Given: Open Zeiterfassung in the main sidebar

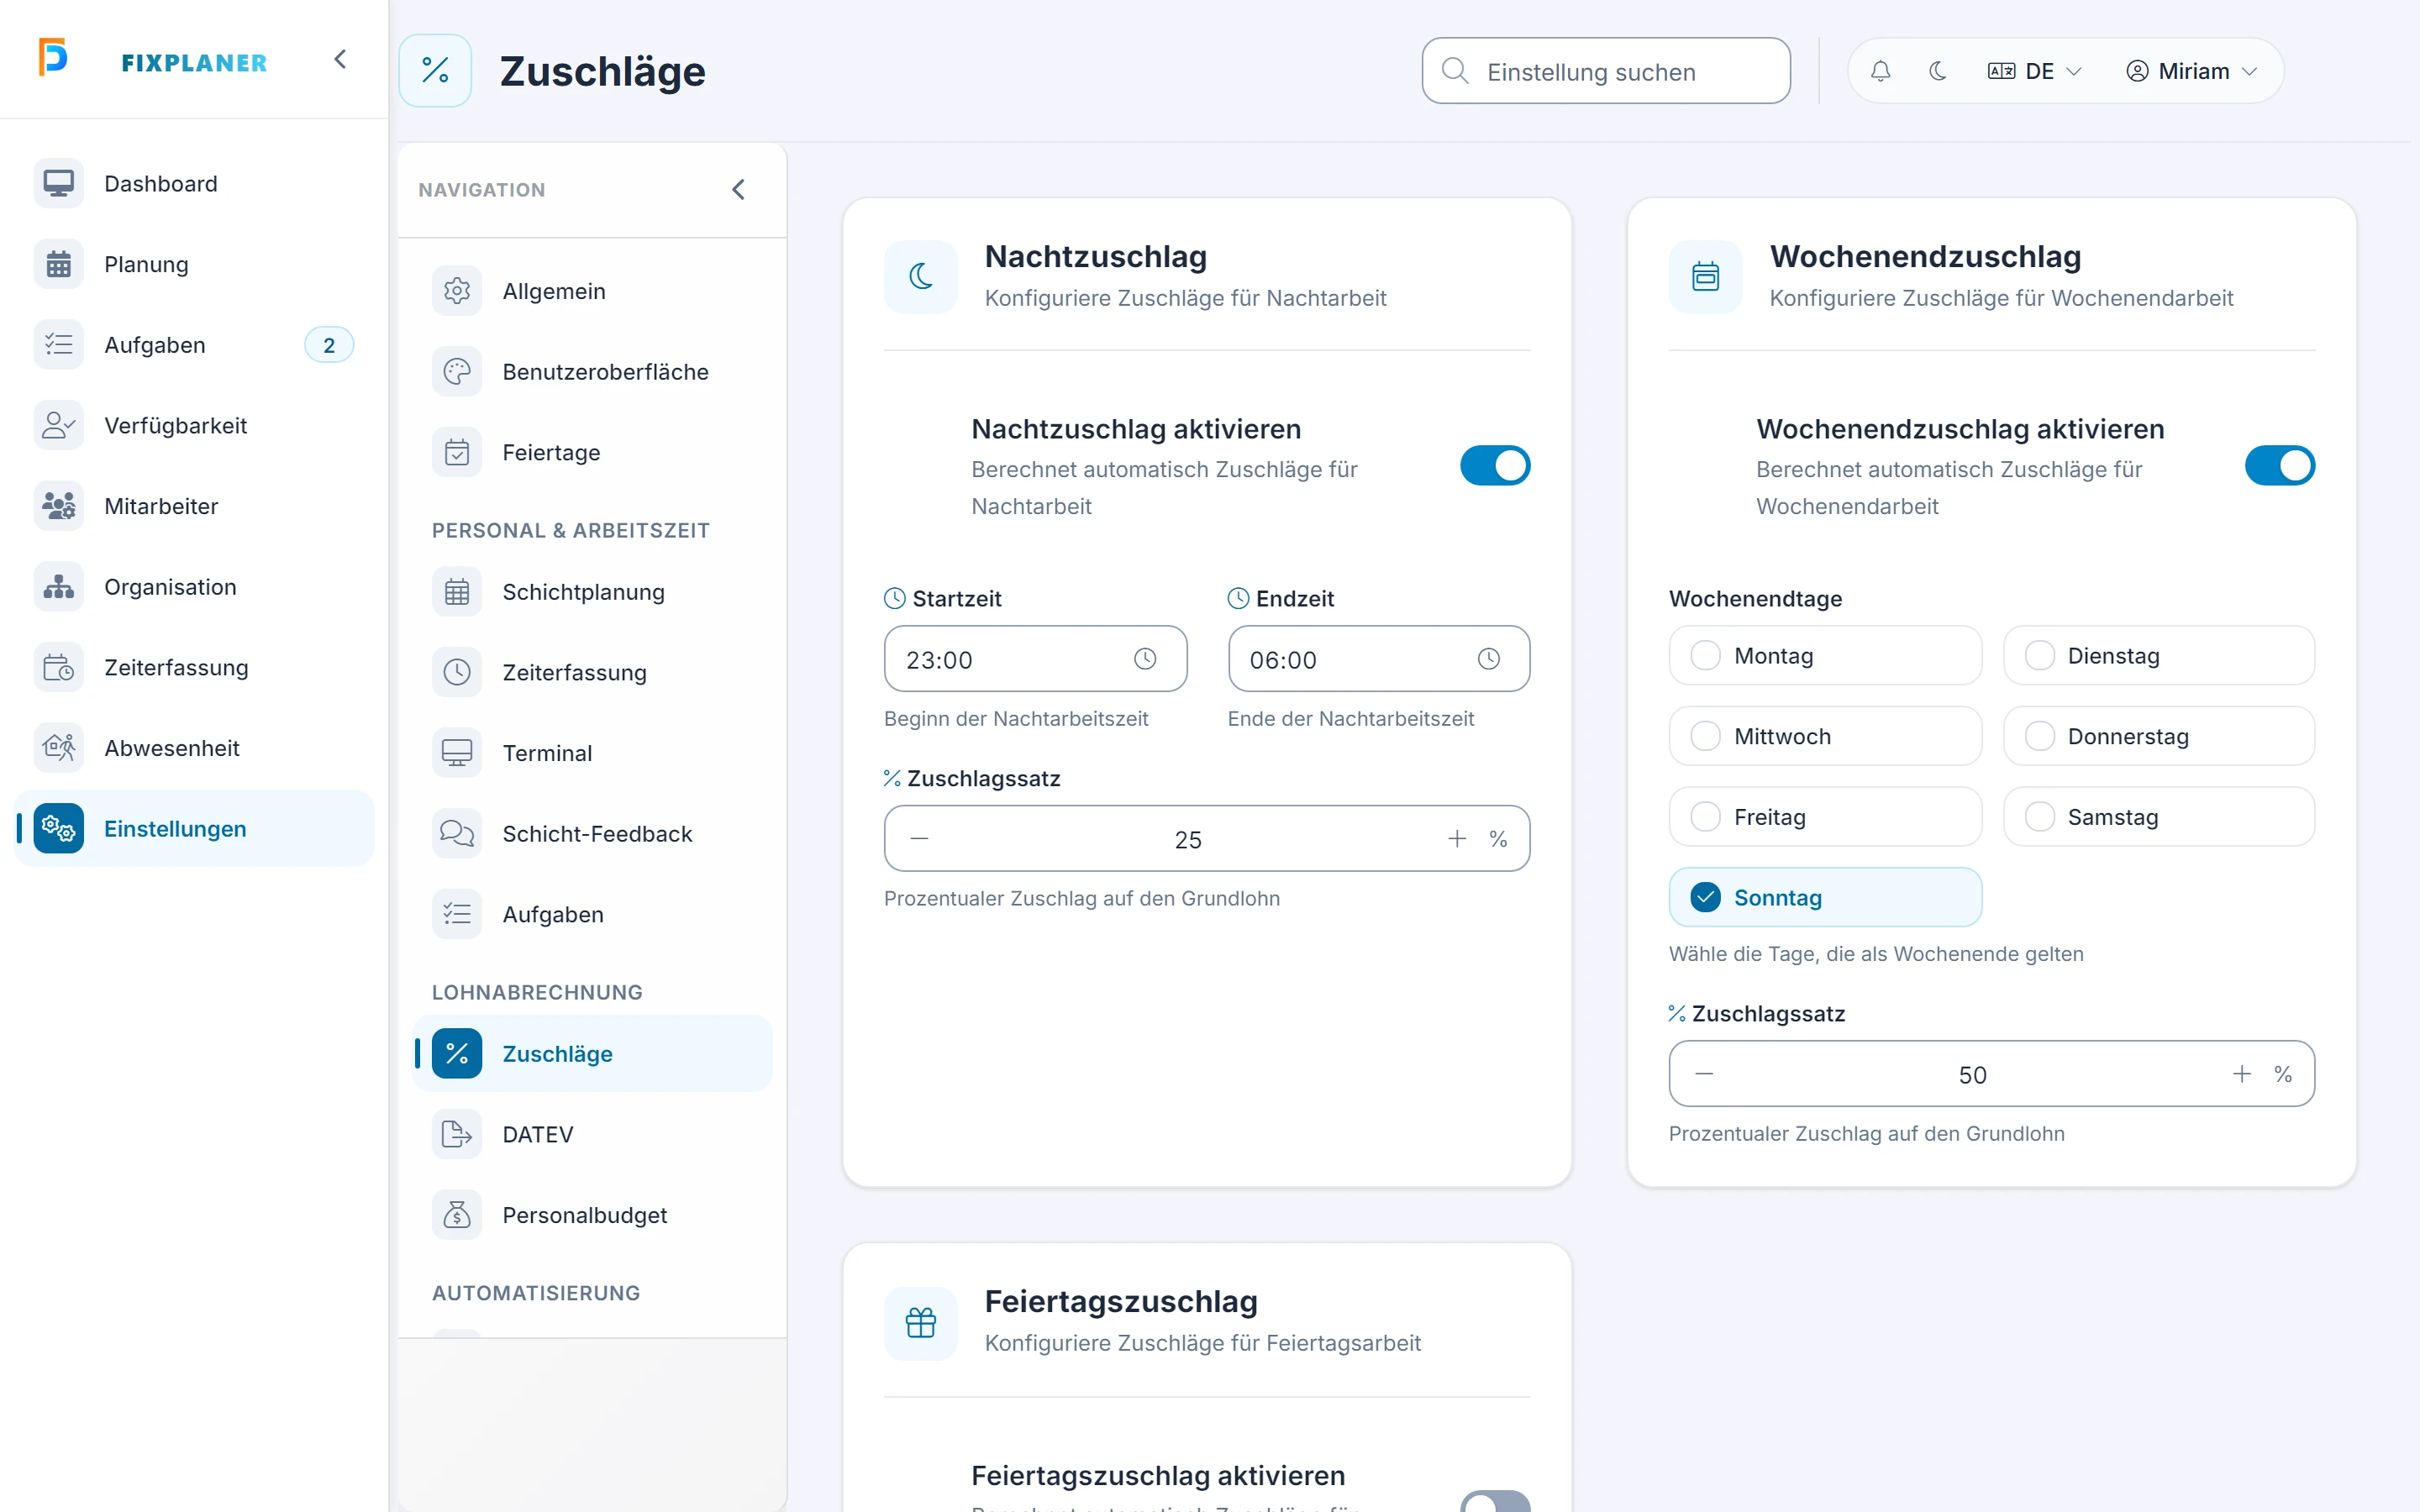Looking at the screenshot, I should click(194, 667).
